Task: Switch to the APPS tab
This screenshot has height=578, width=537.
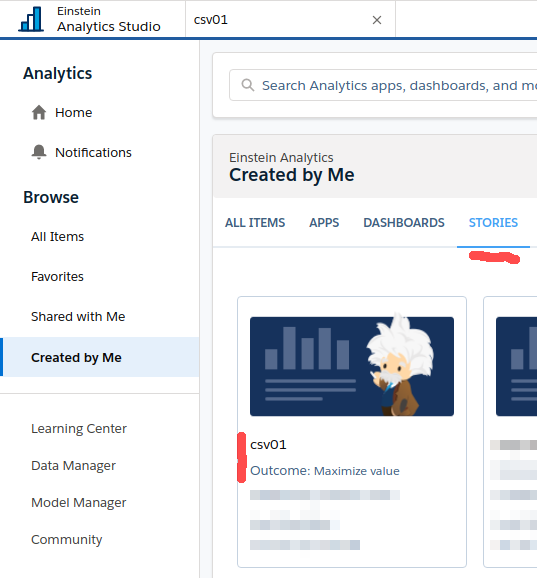Action: pyautogui.click(x=324, y=223)
